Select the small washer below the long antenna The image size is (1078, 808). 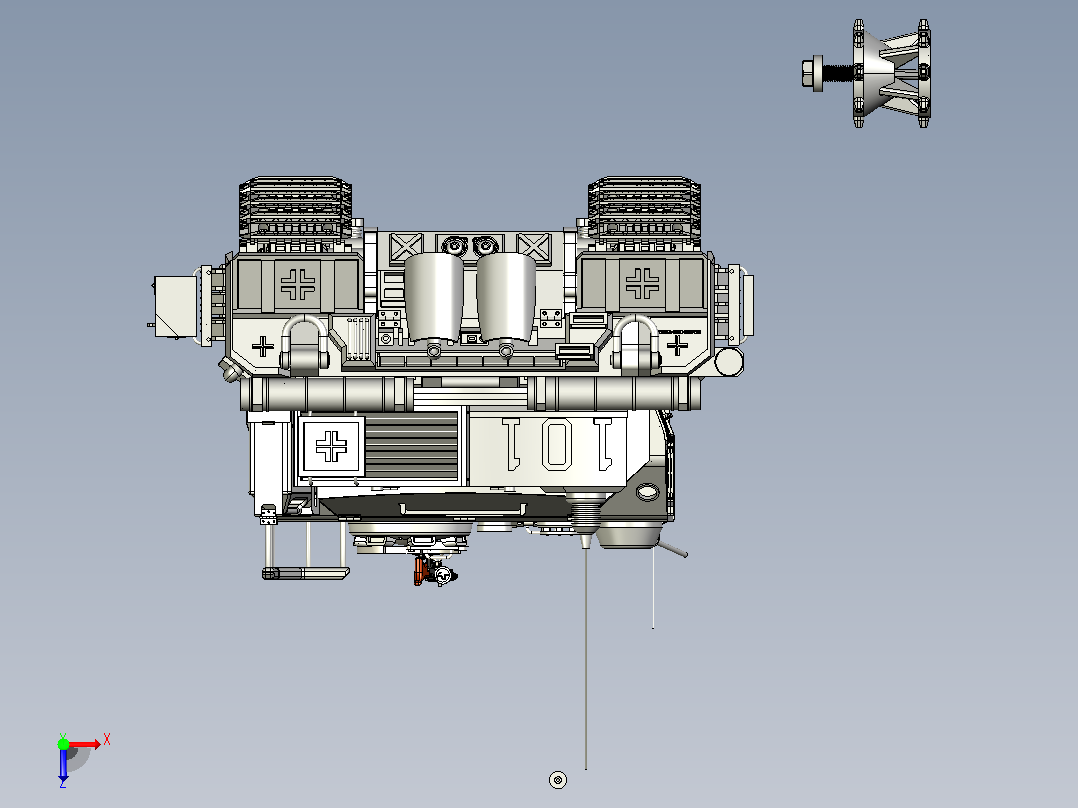[558, 780]
